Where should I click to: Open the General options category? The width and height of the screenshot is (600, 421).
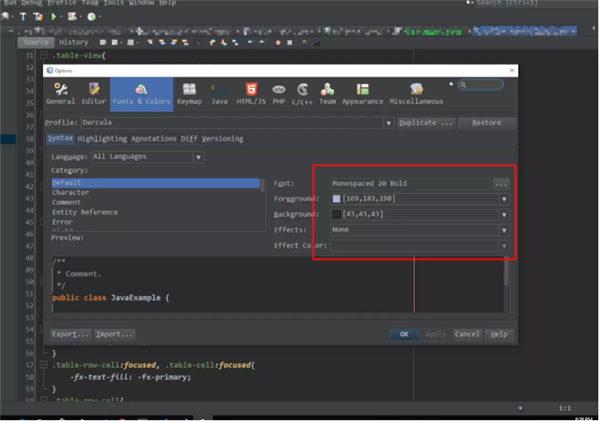(60, 94)
